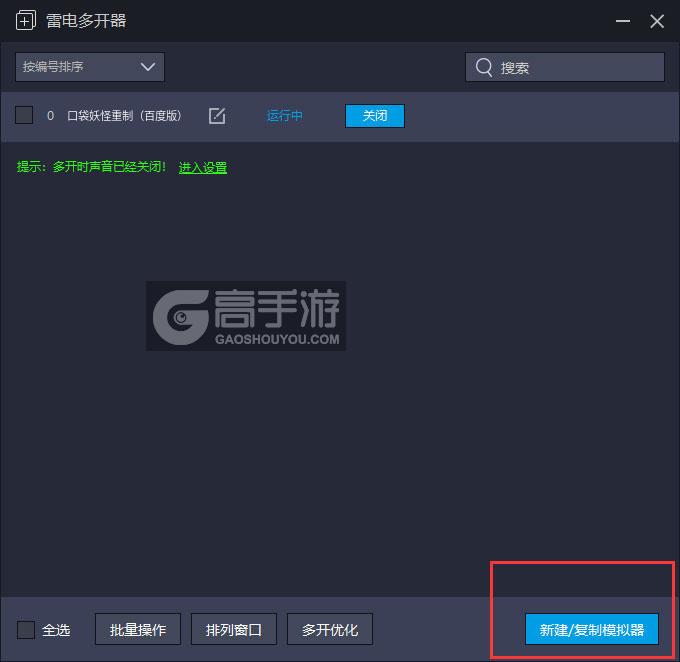Image resolution: width=680 pixels, height=662 pixels.
Task: Open the 多开优化 optimization button
Action: coord(330,629)
